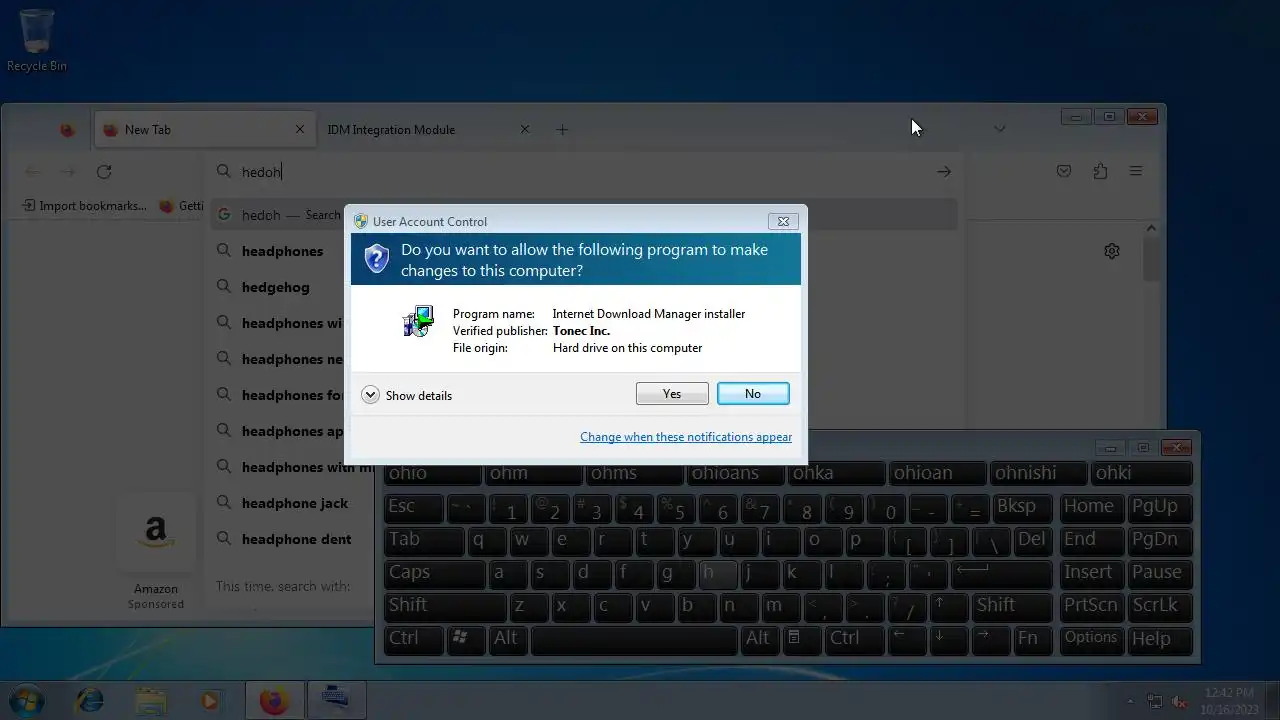Click the Firefox reload page icon
This screenshot has width=1280, height=720.
(x=104, y=172)
